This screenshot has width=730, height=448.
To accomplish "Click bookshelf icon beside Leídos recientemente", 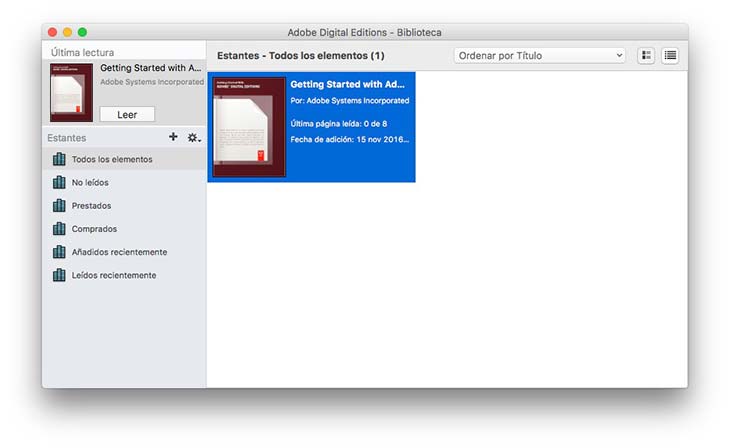I will tap(59, 275).
